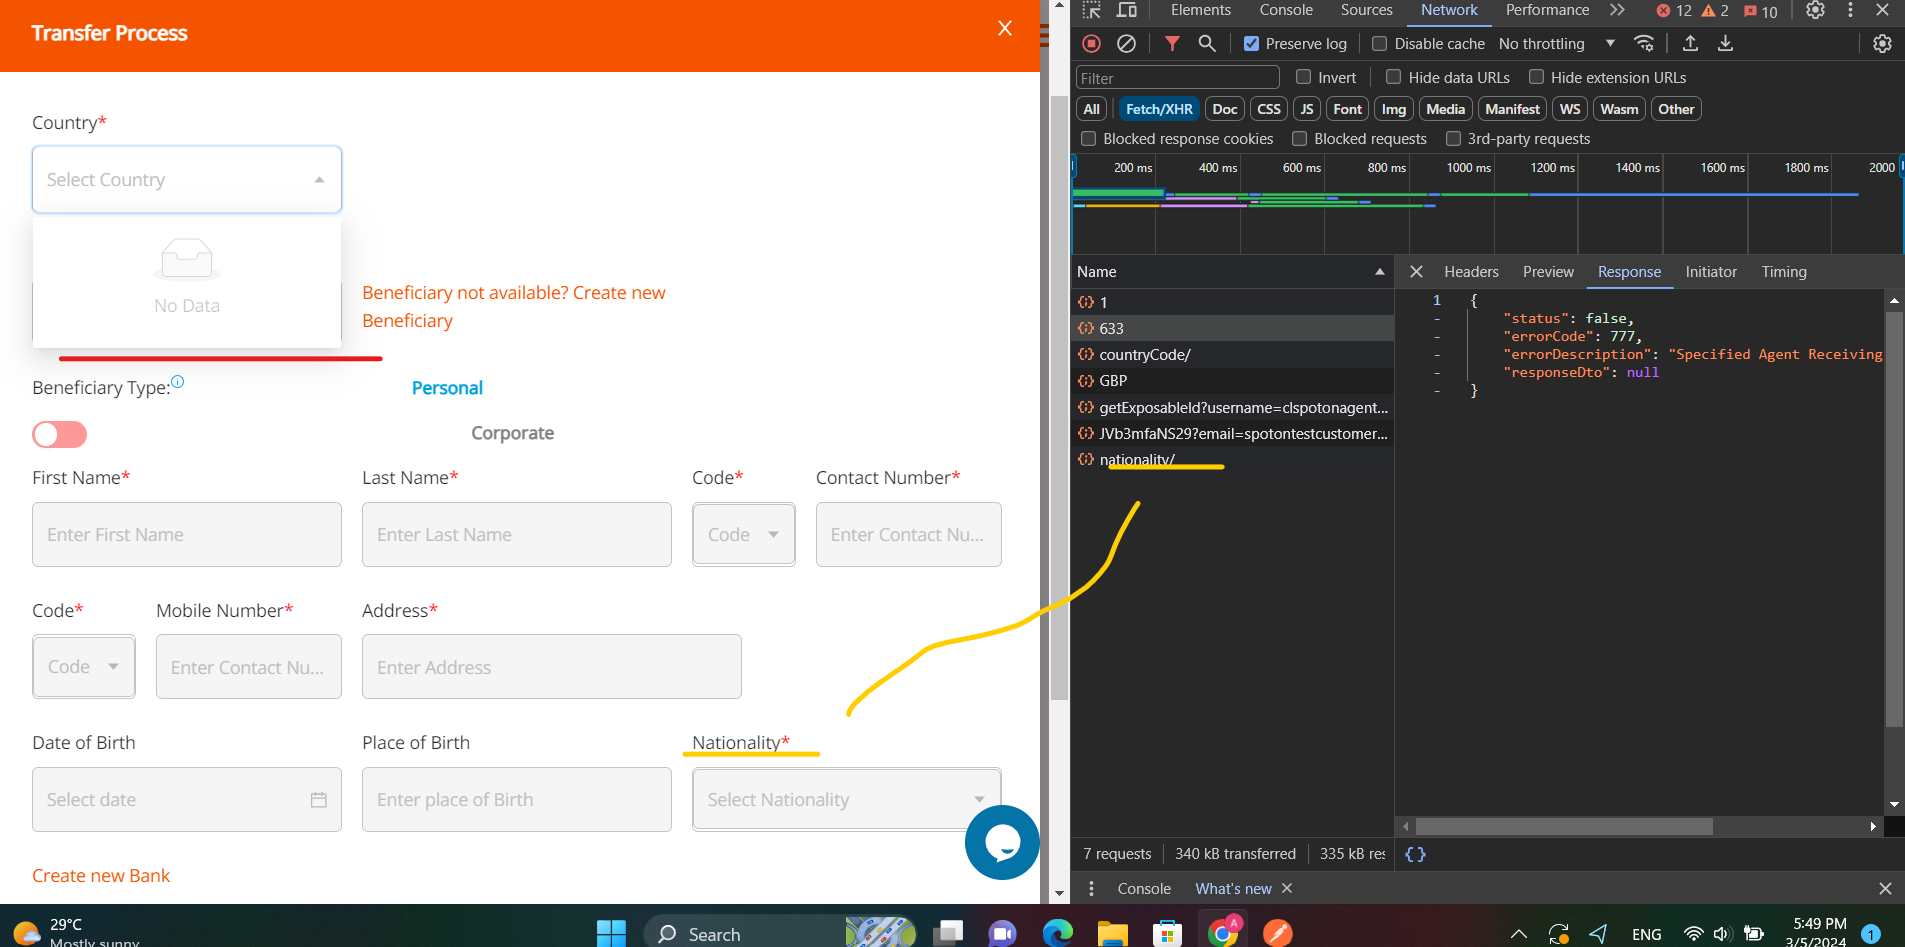Toggle Preserve log checkbox
Image resolution: width=1905 pixels, height=947 pixels.
click(x=1251, y=44)
